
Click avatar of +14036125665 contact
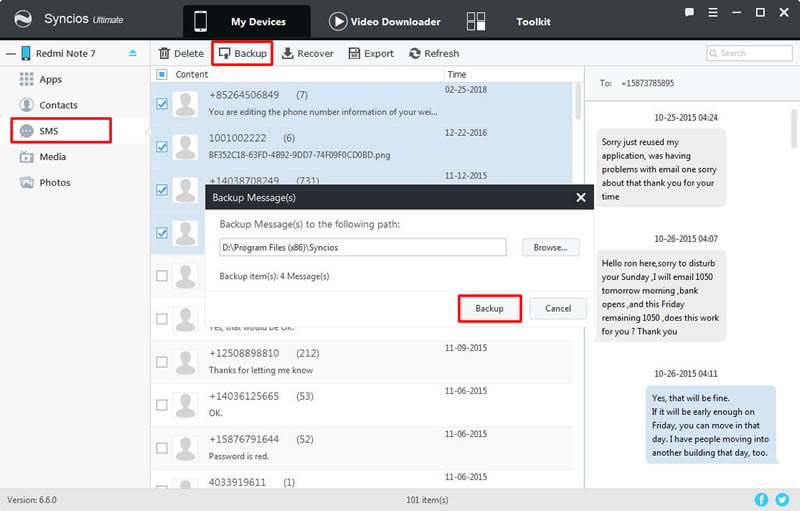185,405
